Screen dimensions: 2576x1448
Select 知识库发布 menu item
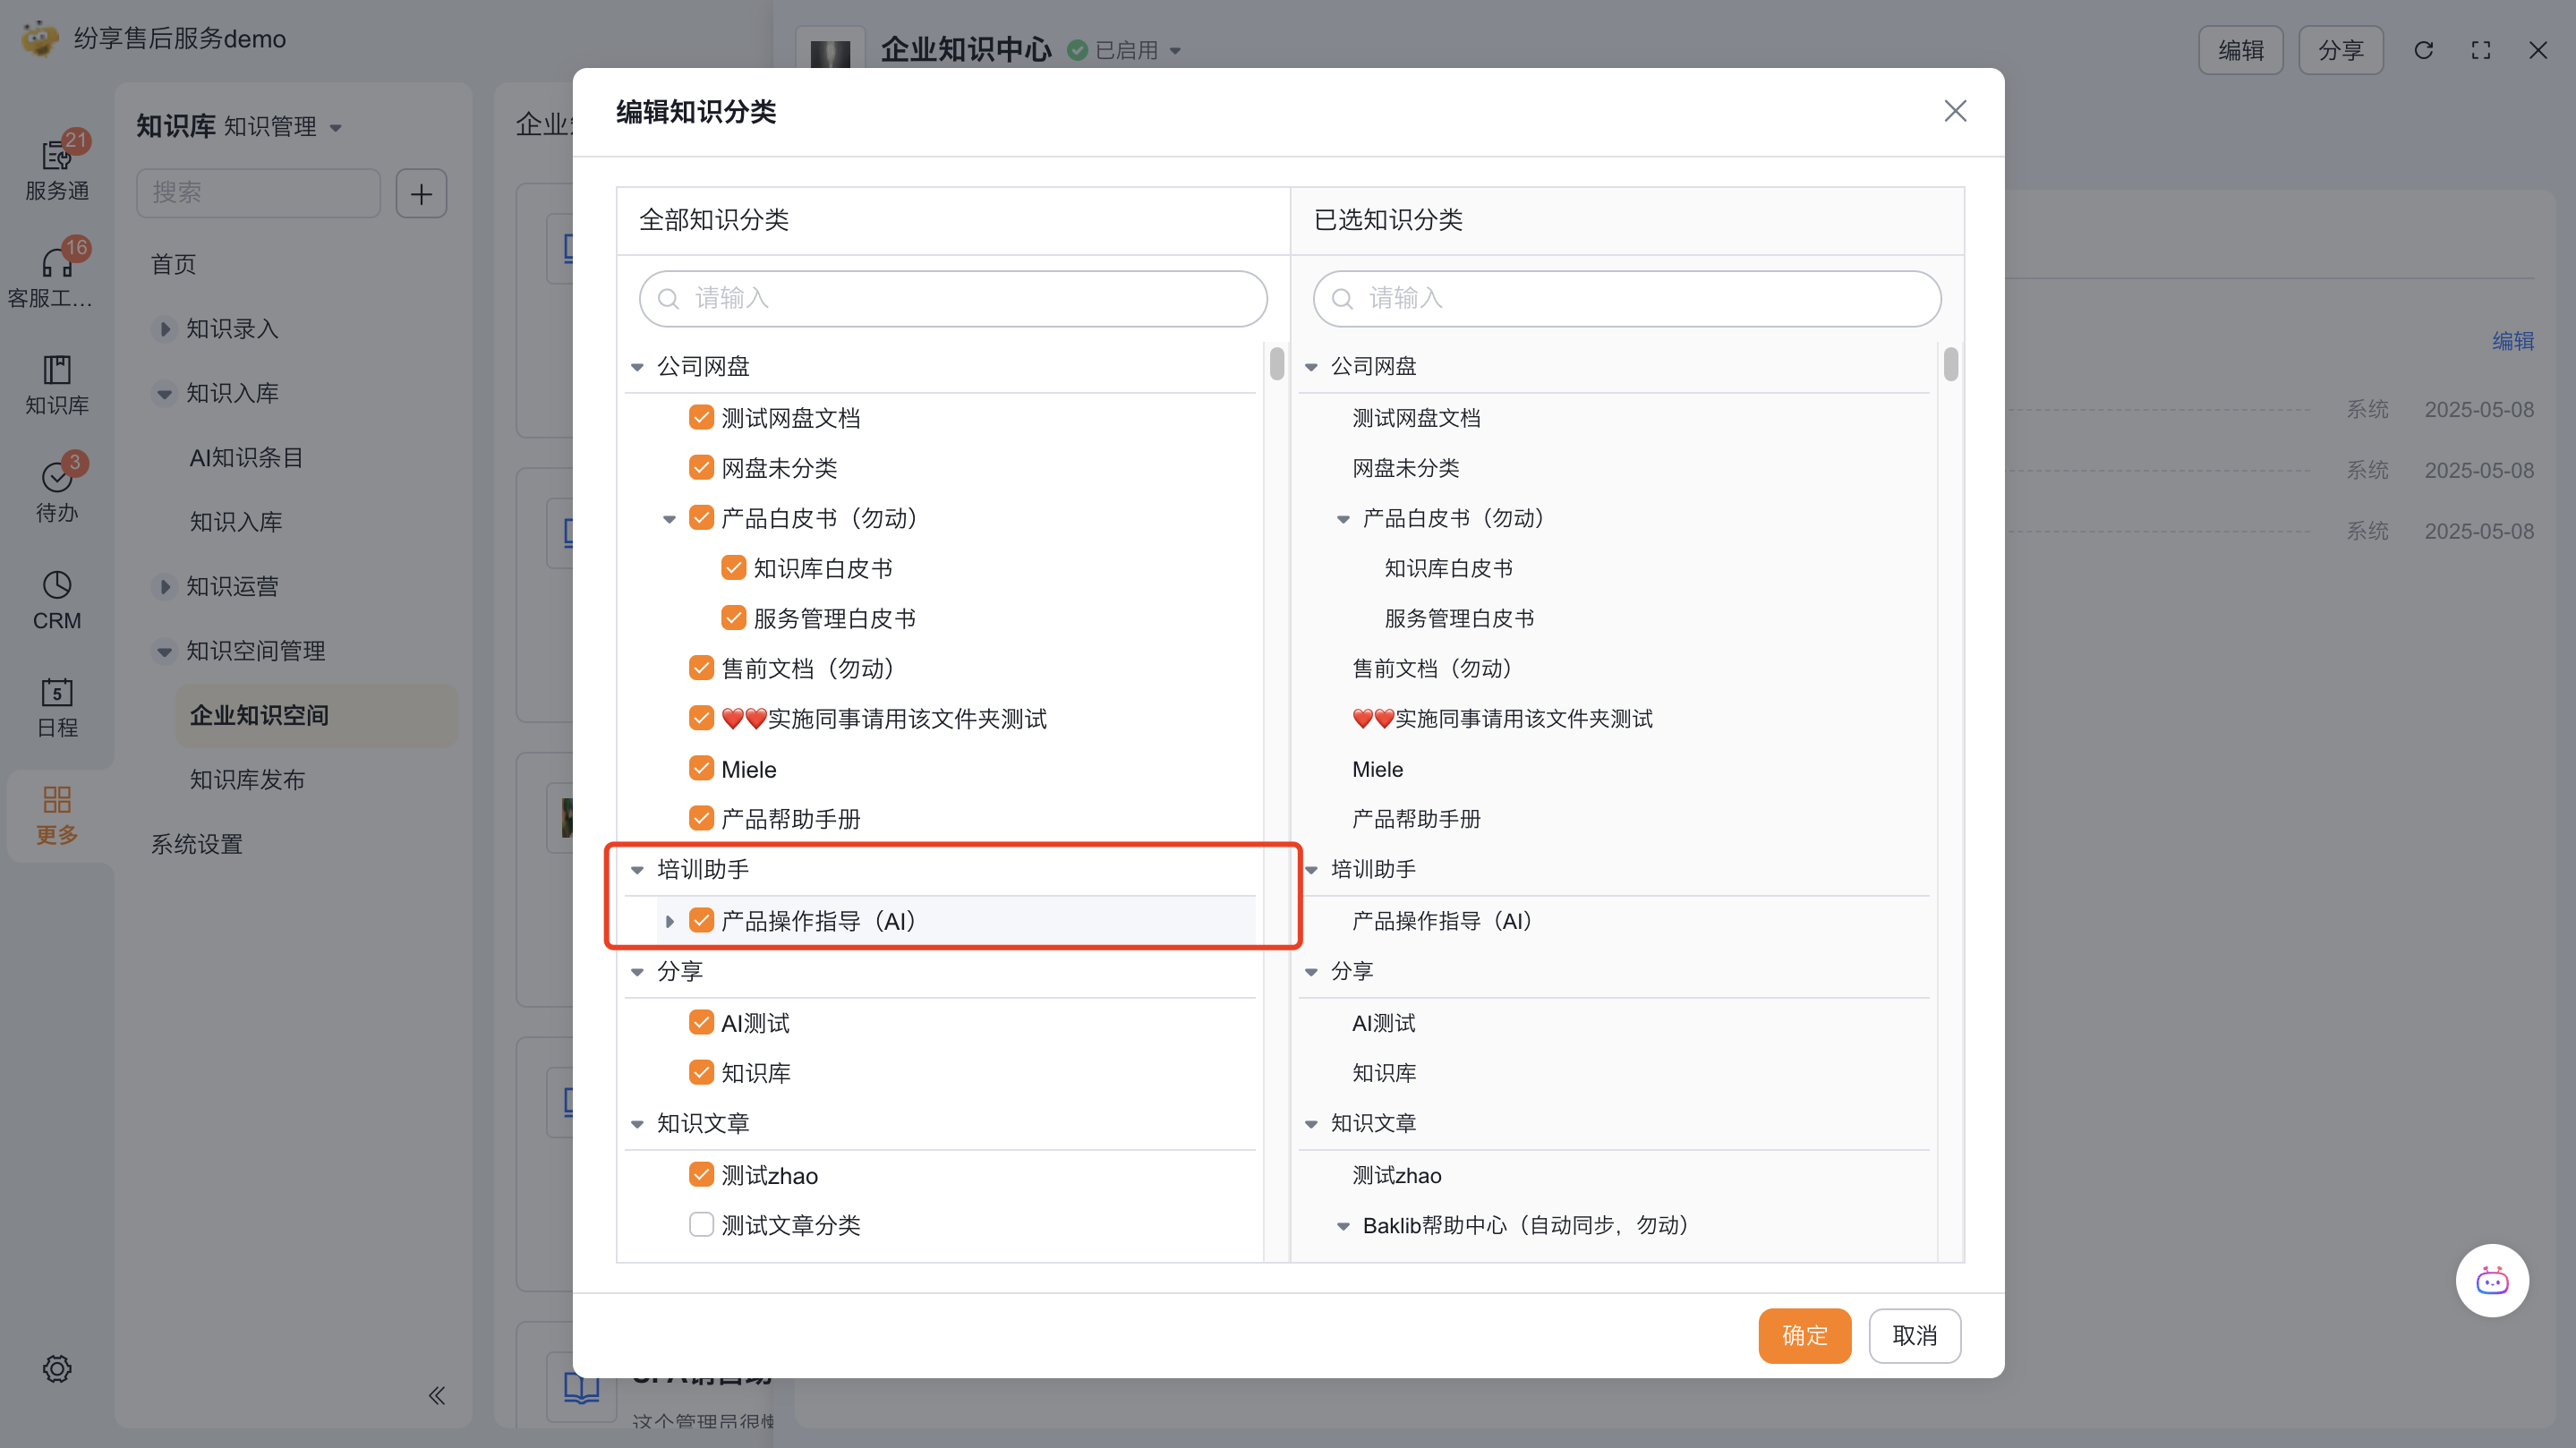(247, 780)
